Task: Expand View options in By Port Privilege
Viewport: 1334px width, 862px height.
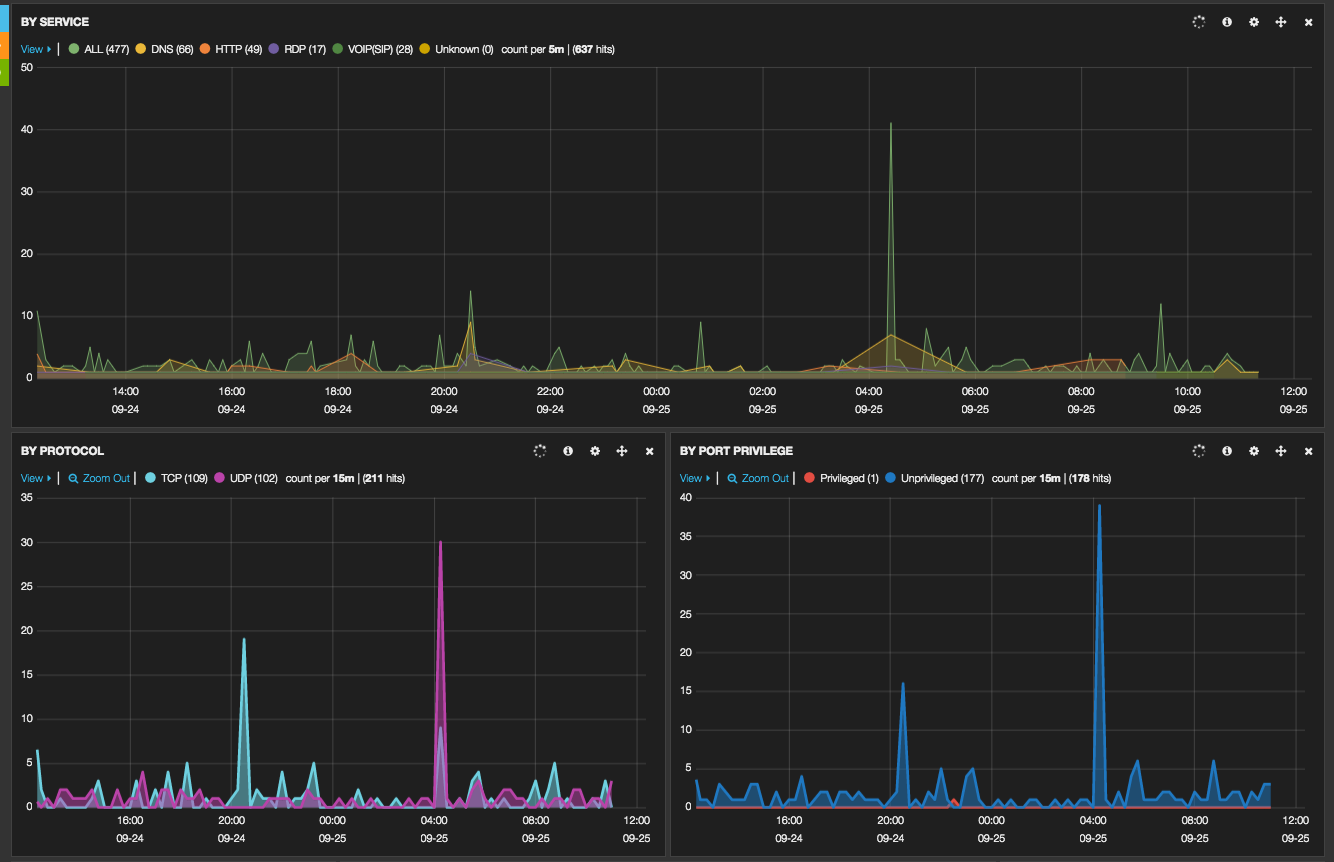Action: pyautogui.click(x=694, y=478)
